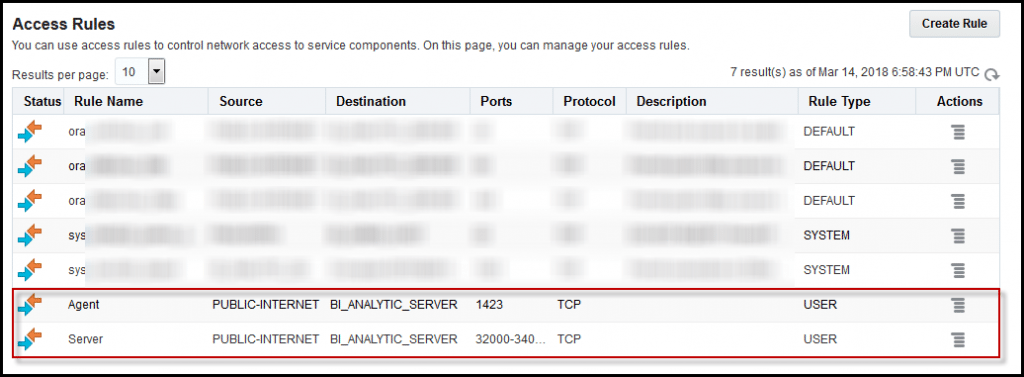The image size is (1024, 377).
Task: Click BI_ANALYTIC_SERVER destination in Agent row
Action: (394, 304)
